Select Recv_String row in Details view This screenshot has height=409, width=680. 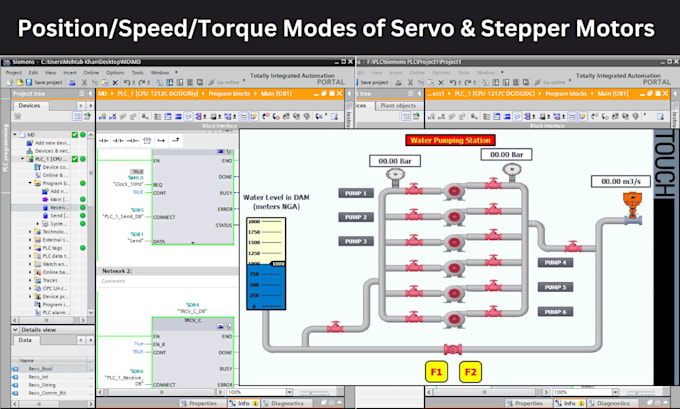coord(52,385)
